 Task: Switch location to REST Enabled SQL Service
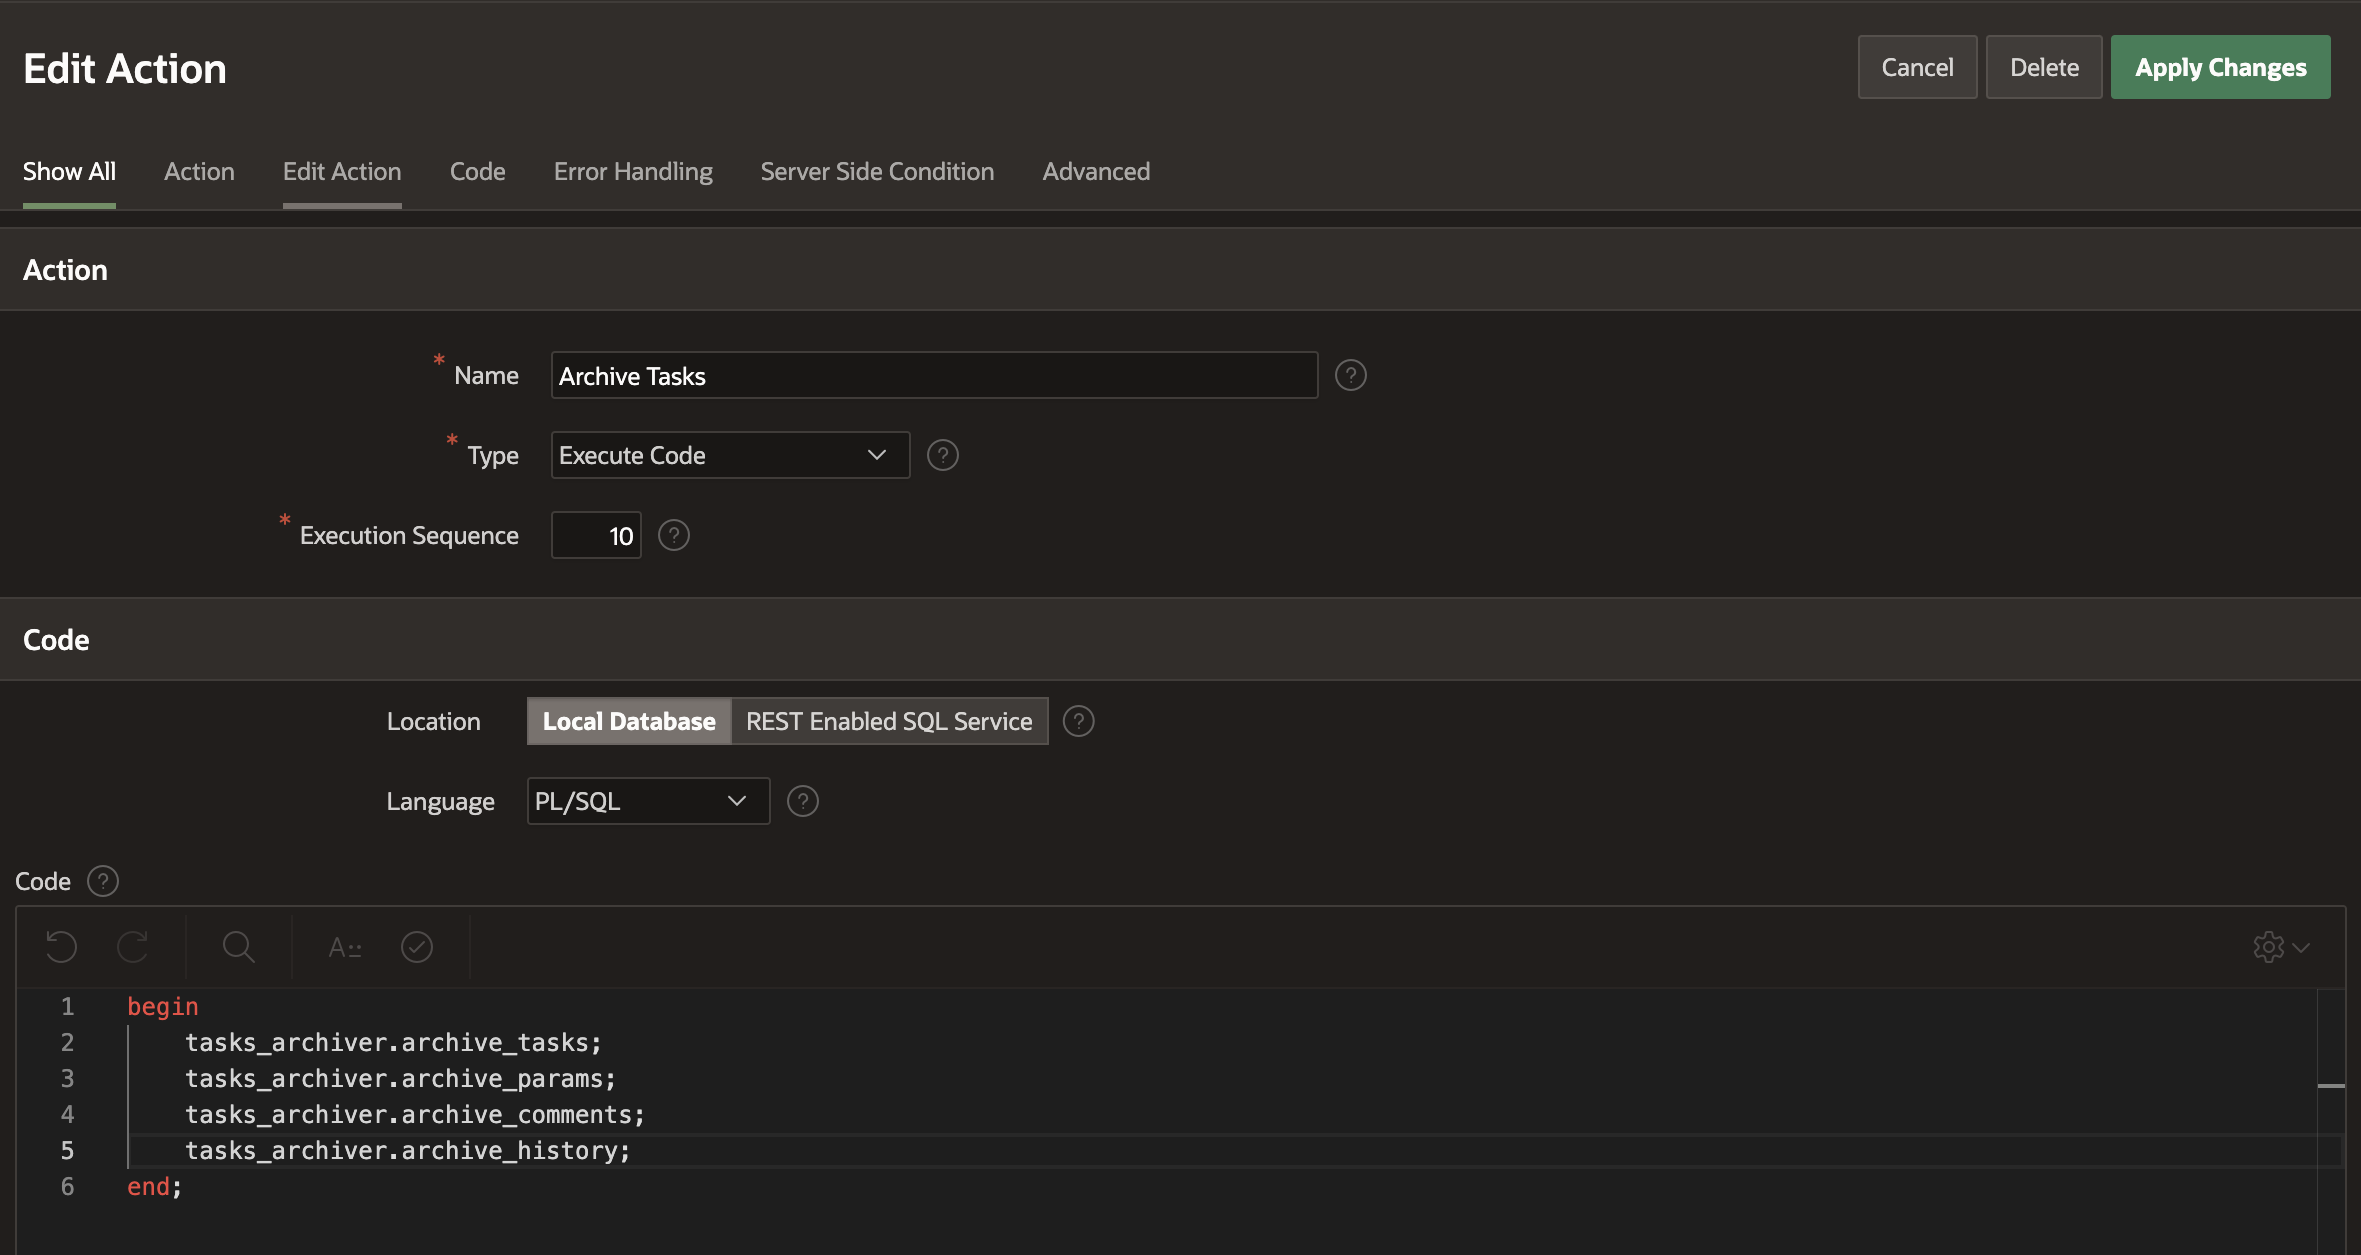click(x=889, y=721)
